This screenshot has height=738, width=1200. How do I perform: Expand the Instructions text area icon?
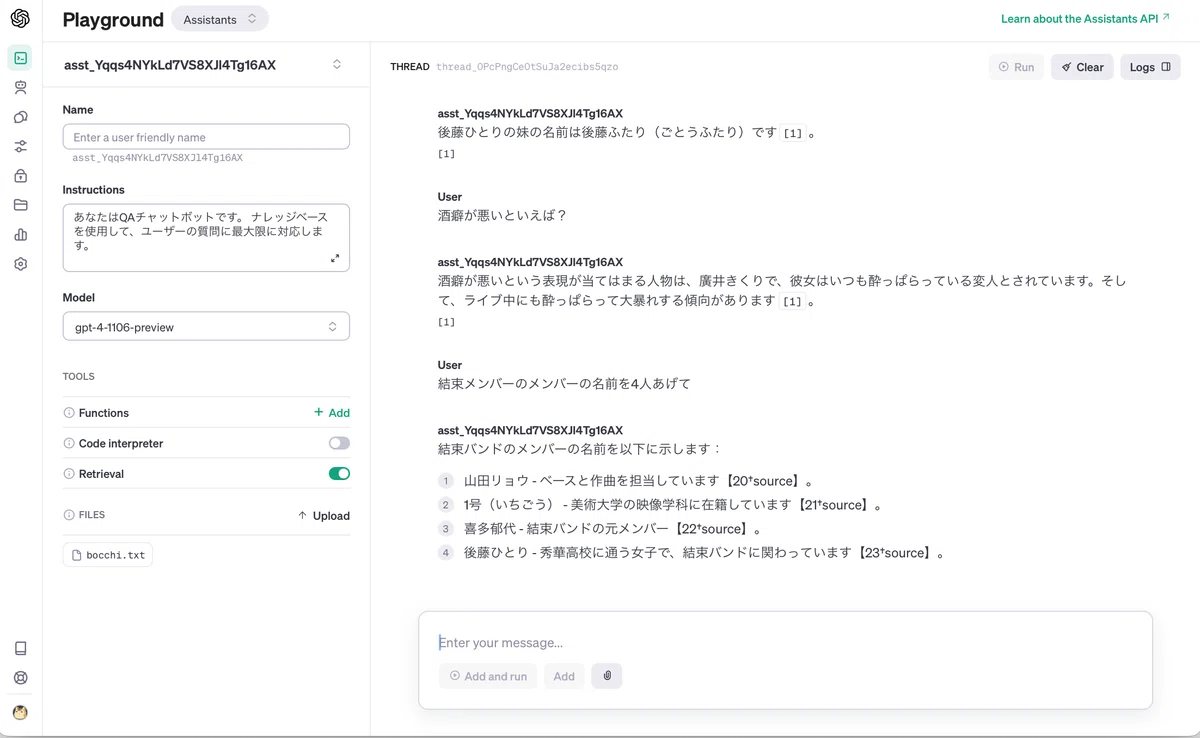335,258
